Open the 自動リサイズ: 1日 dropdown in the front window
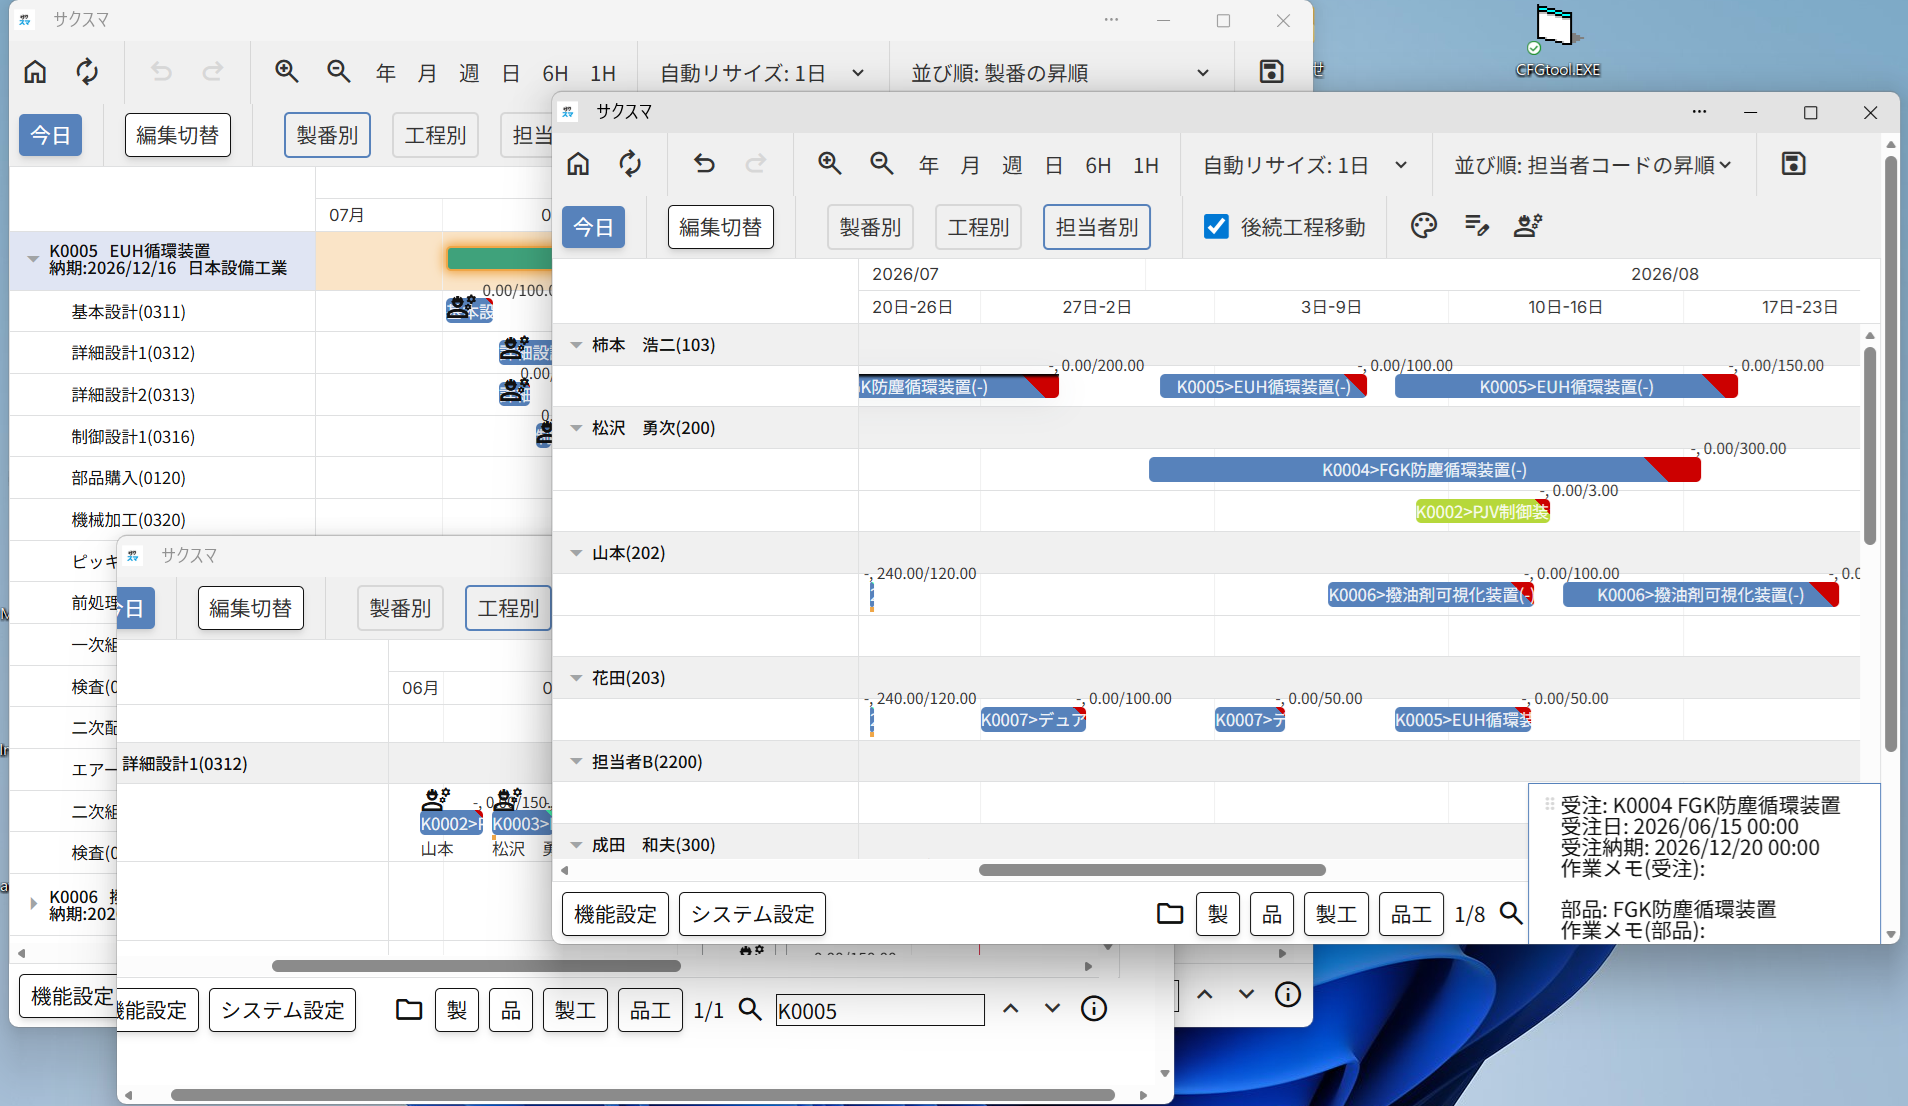Viewport: 1908px width, 1106px height. (1305, 165)
